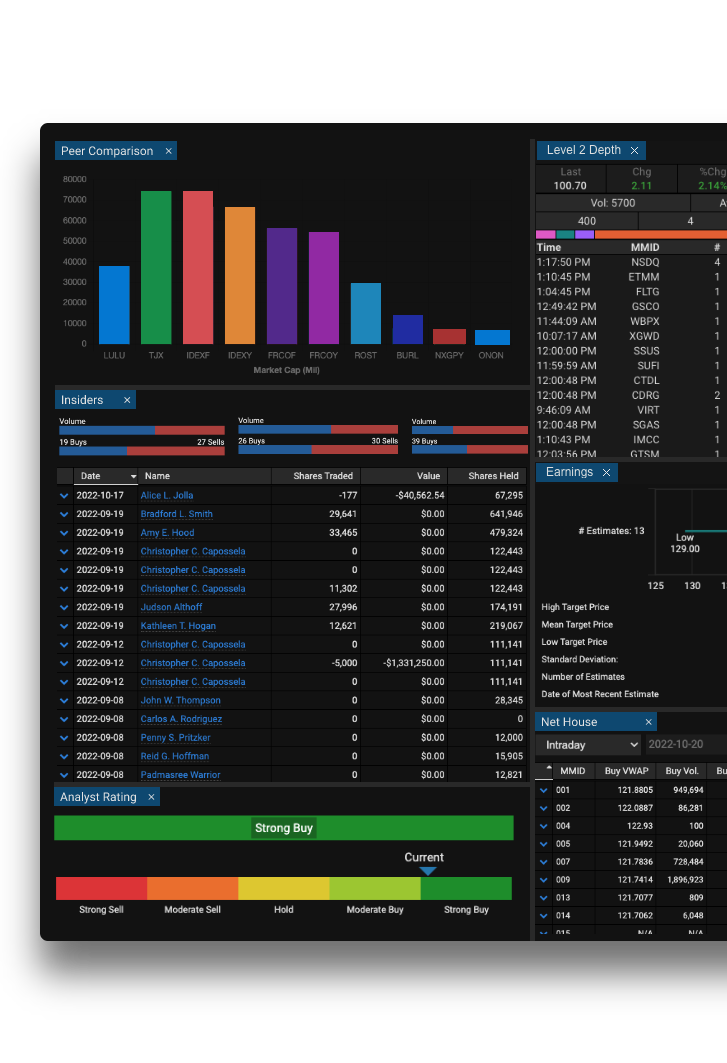727x1063 pixels.
Task: Open Reid G. Hoffman insider link
Action: (x=175, y=756)
